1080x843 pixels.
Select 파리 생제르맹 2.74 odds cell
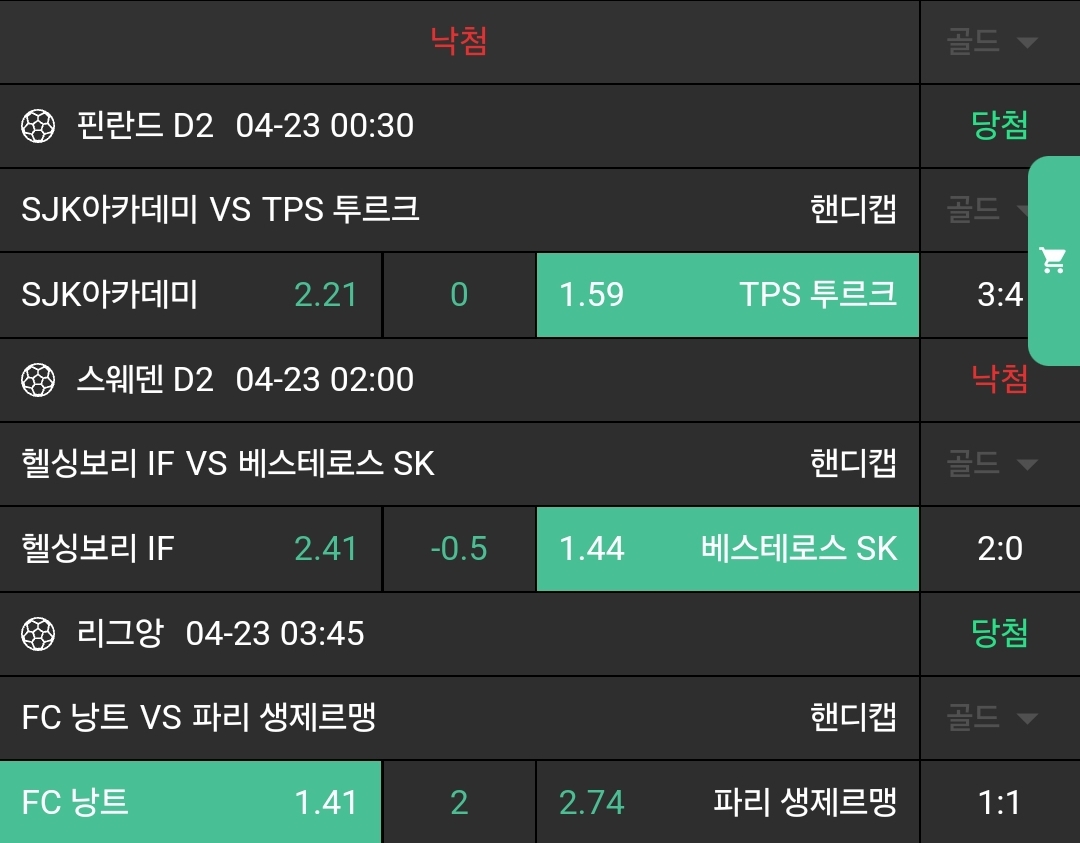(x=727, y=802)
